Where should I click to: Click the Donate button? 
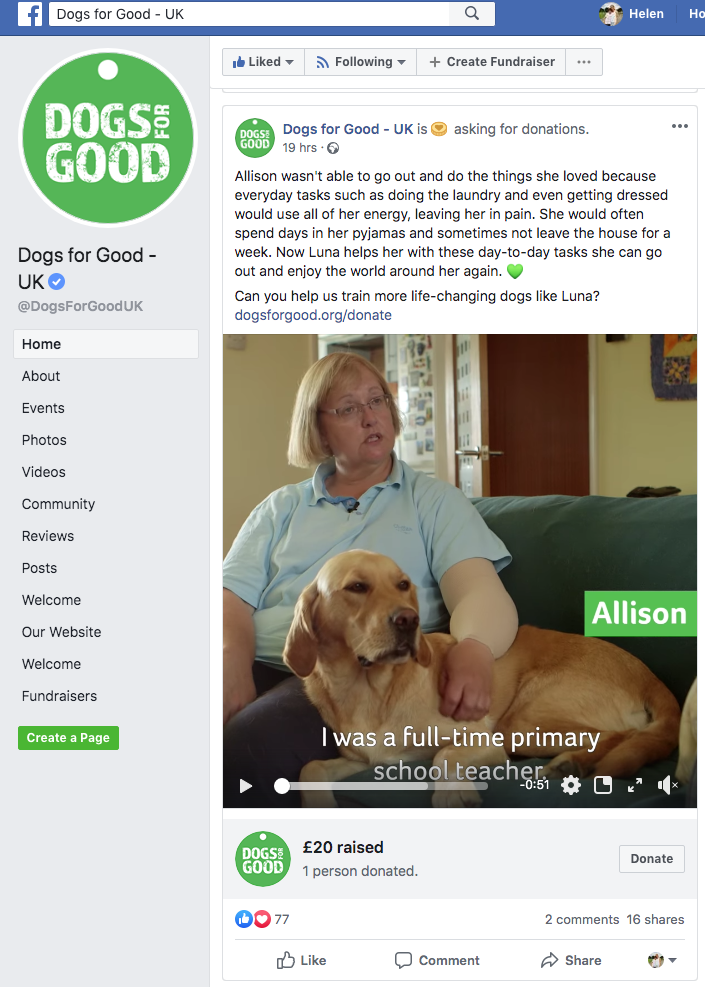coord(651,859)
